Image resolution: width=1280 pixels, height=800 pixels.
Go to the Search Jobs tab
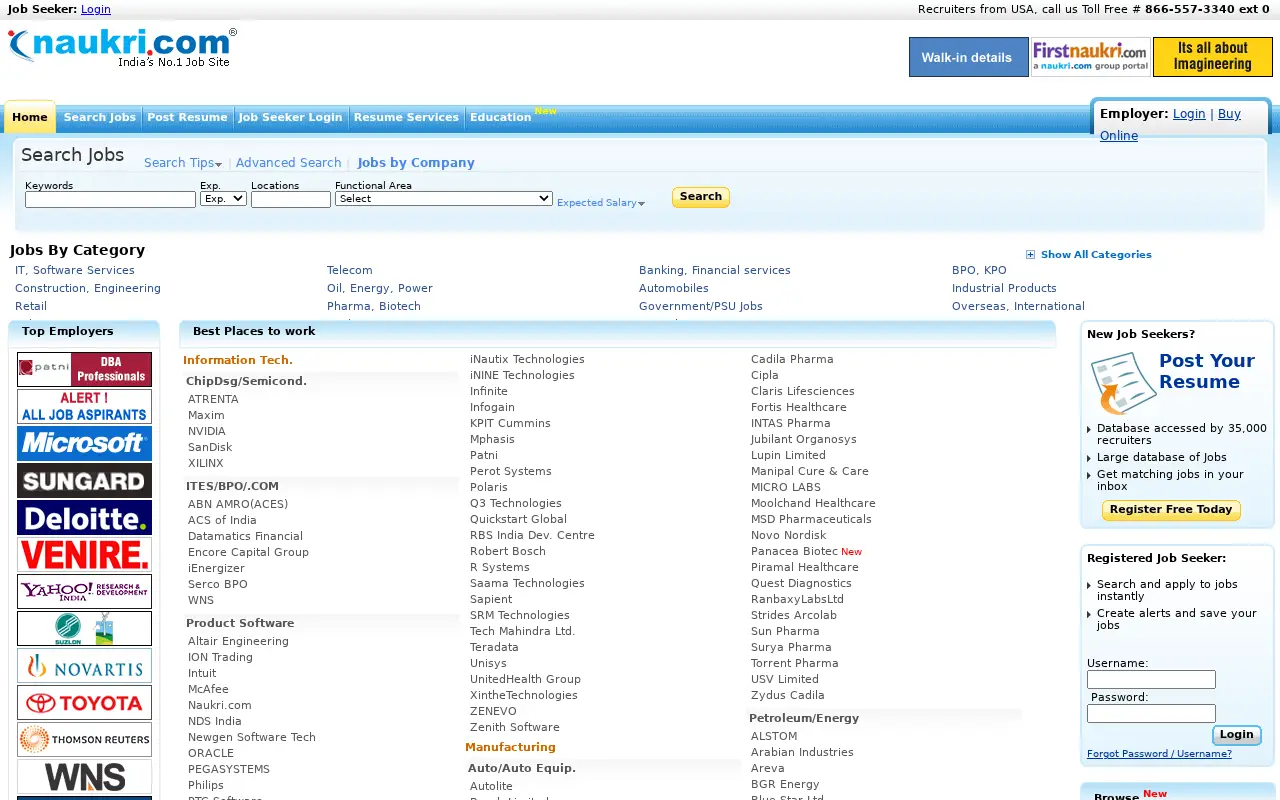(x=99, y=117)
